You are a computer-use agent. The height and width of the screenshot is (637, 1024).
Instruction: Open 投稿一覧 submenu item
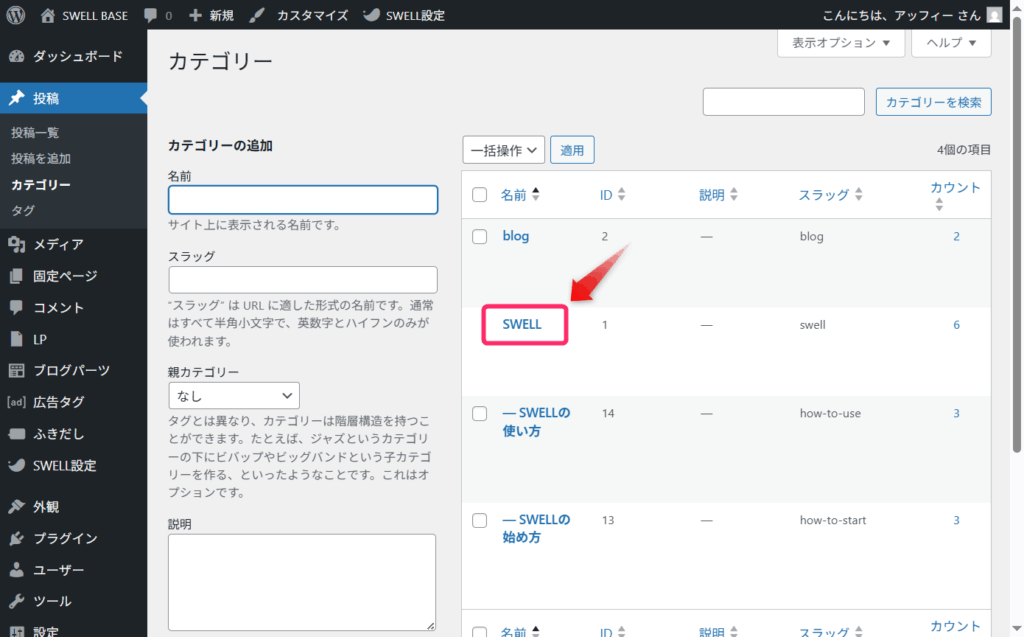tap(35, 133)
